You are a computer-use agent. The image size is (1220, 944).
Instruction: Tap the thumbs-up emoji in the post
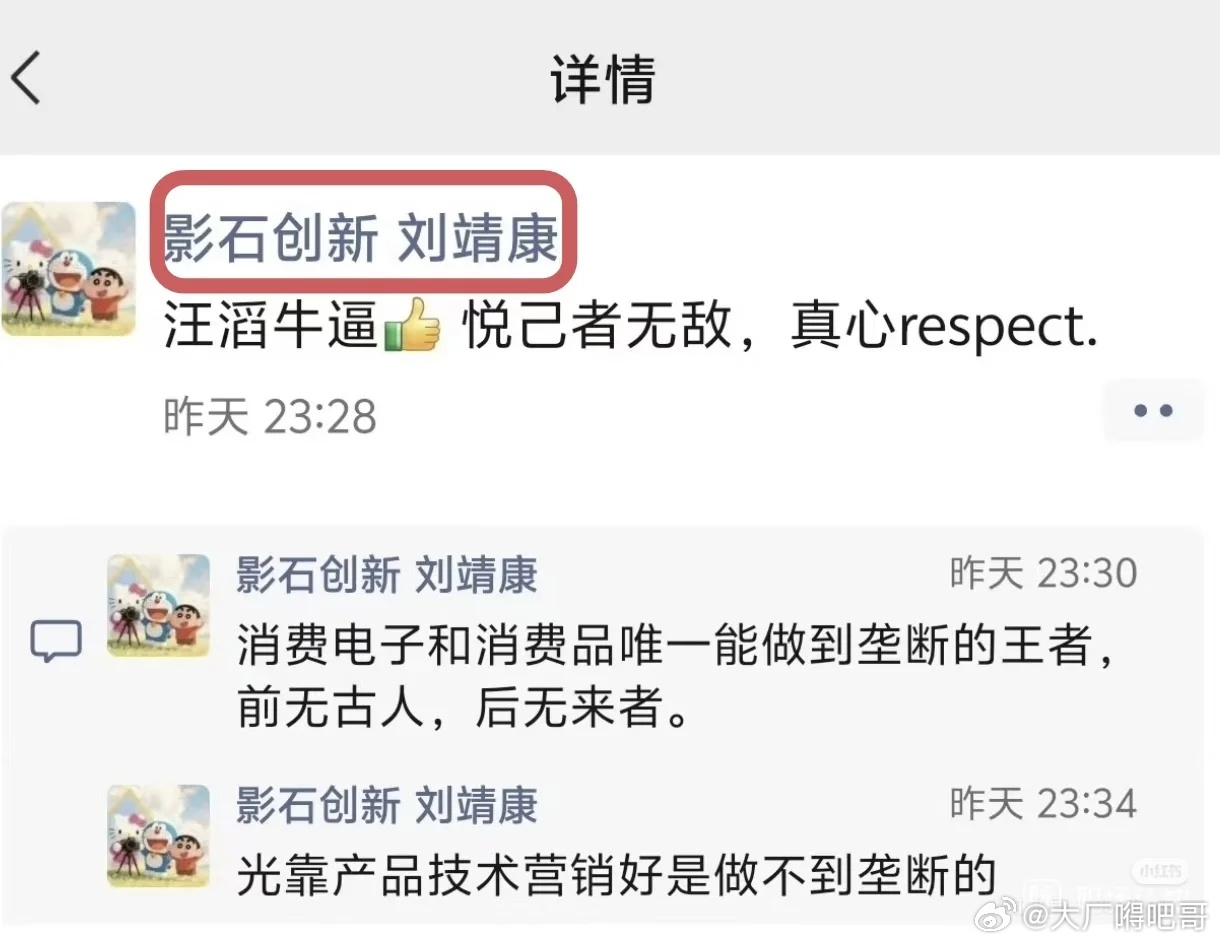[x=413, y=328]
